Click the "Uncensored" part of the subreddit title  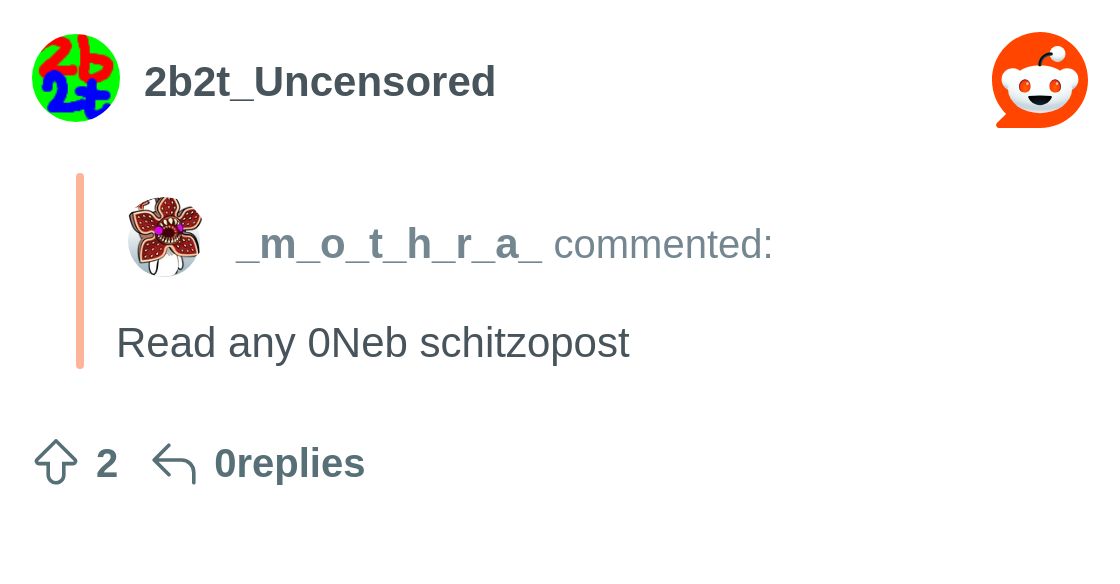(x=375, y=82)
